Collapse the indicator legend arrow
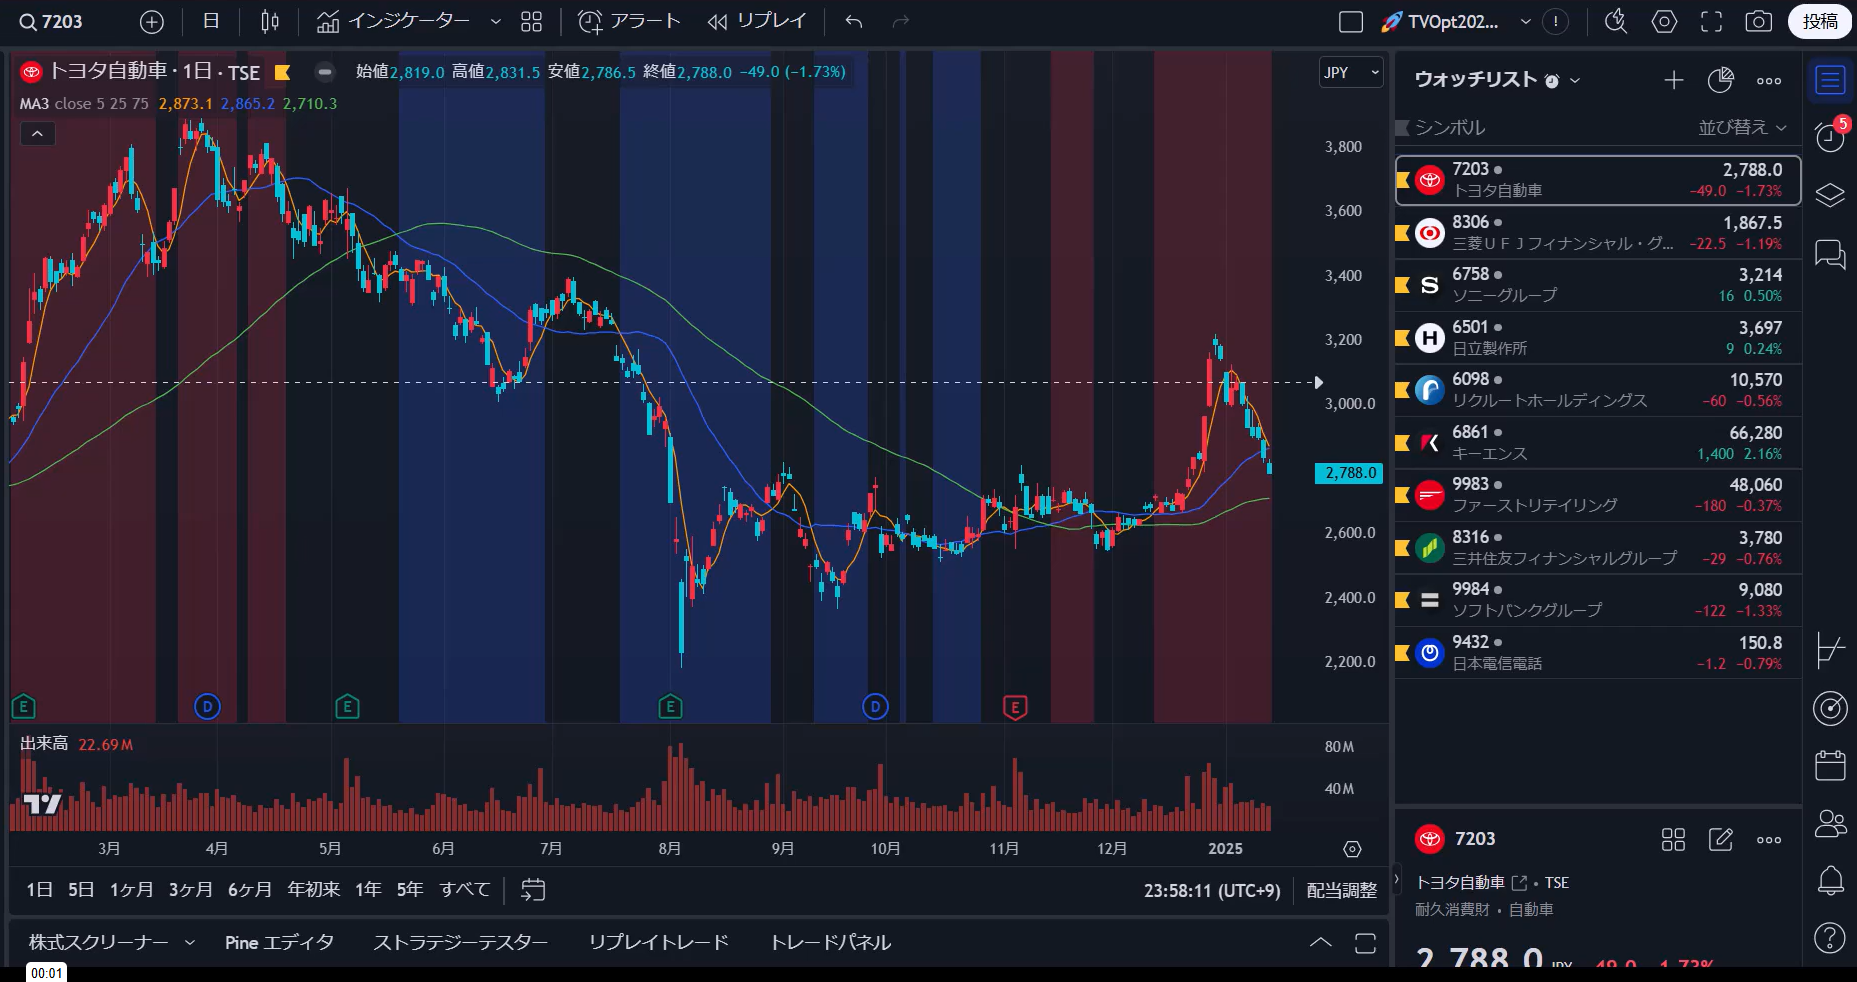 [x=38, y=134]
